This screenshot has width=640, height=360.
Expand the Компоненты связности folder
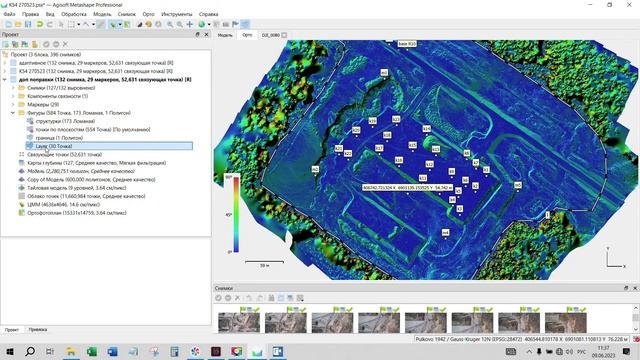pyautogui.click(x=13, y=96)
